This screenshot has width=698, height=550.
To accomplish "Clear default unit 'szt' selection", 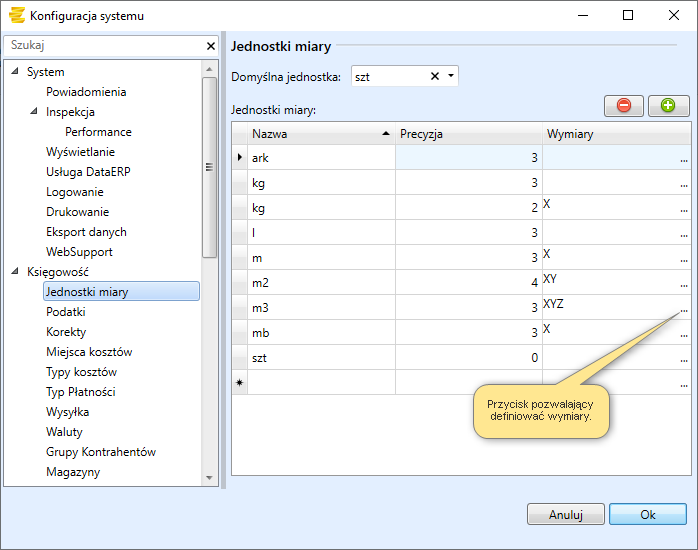I will [x=435, y=76].
